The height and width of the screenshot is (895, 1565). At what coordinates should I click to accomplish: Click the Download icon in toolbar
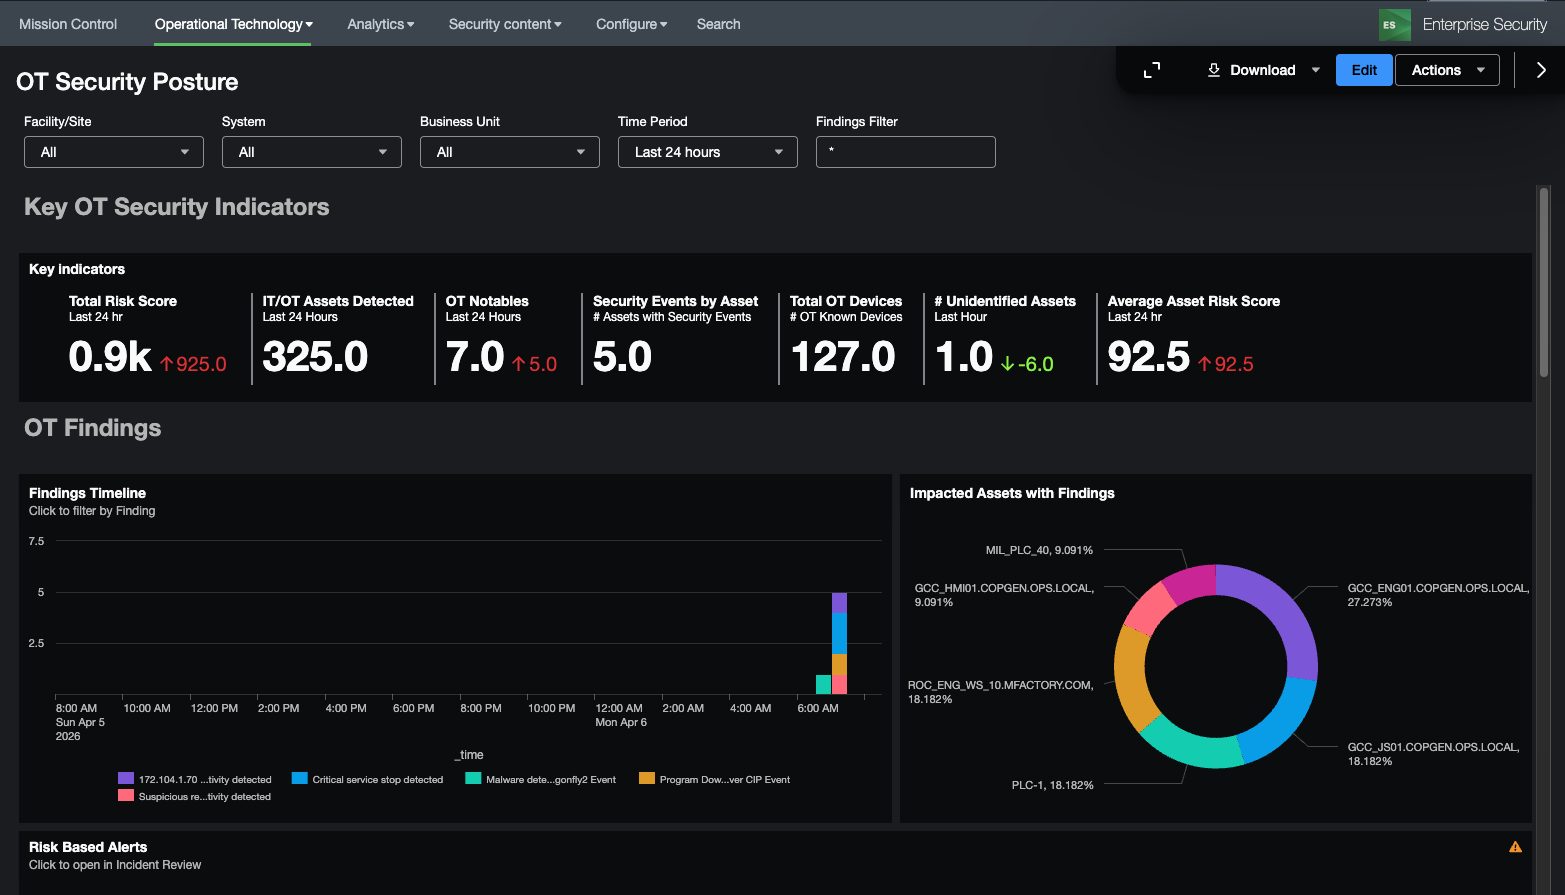(x=1214, y=70)
